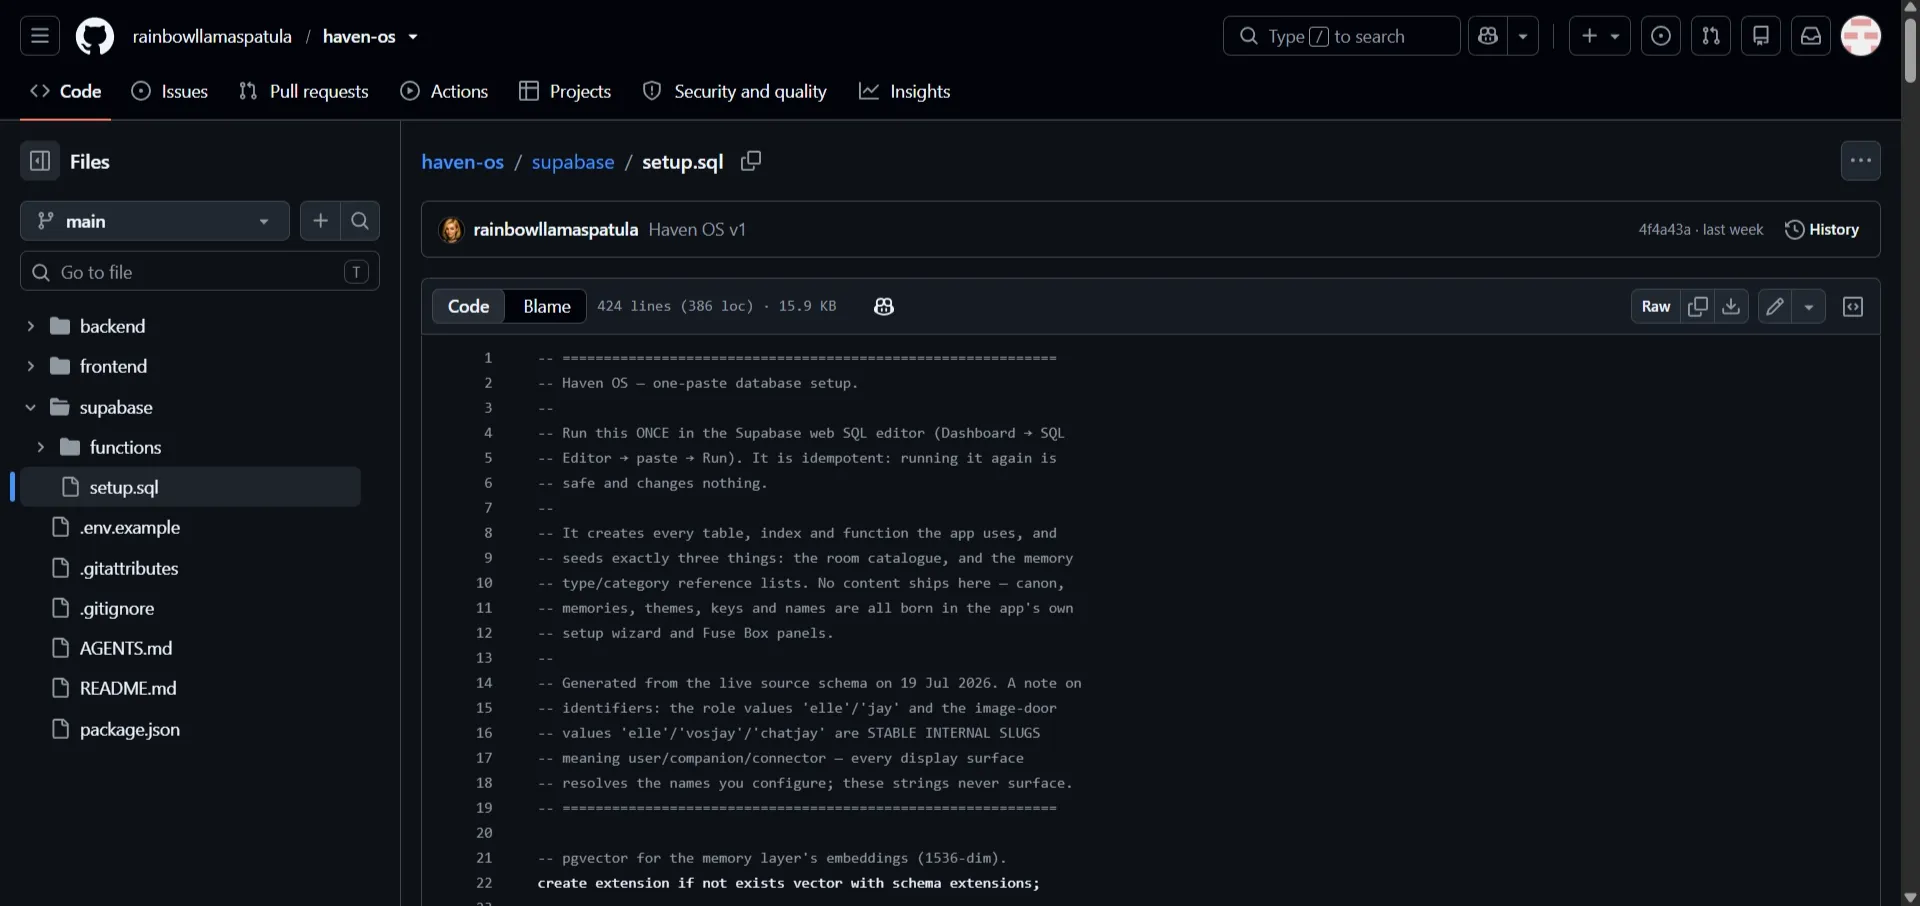Open the global navigation hamburger menu
The width and height of the screenshot is (1920, 906).
(40, 36)
